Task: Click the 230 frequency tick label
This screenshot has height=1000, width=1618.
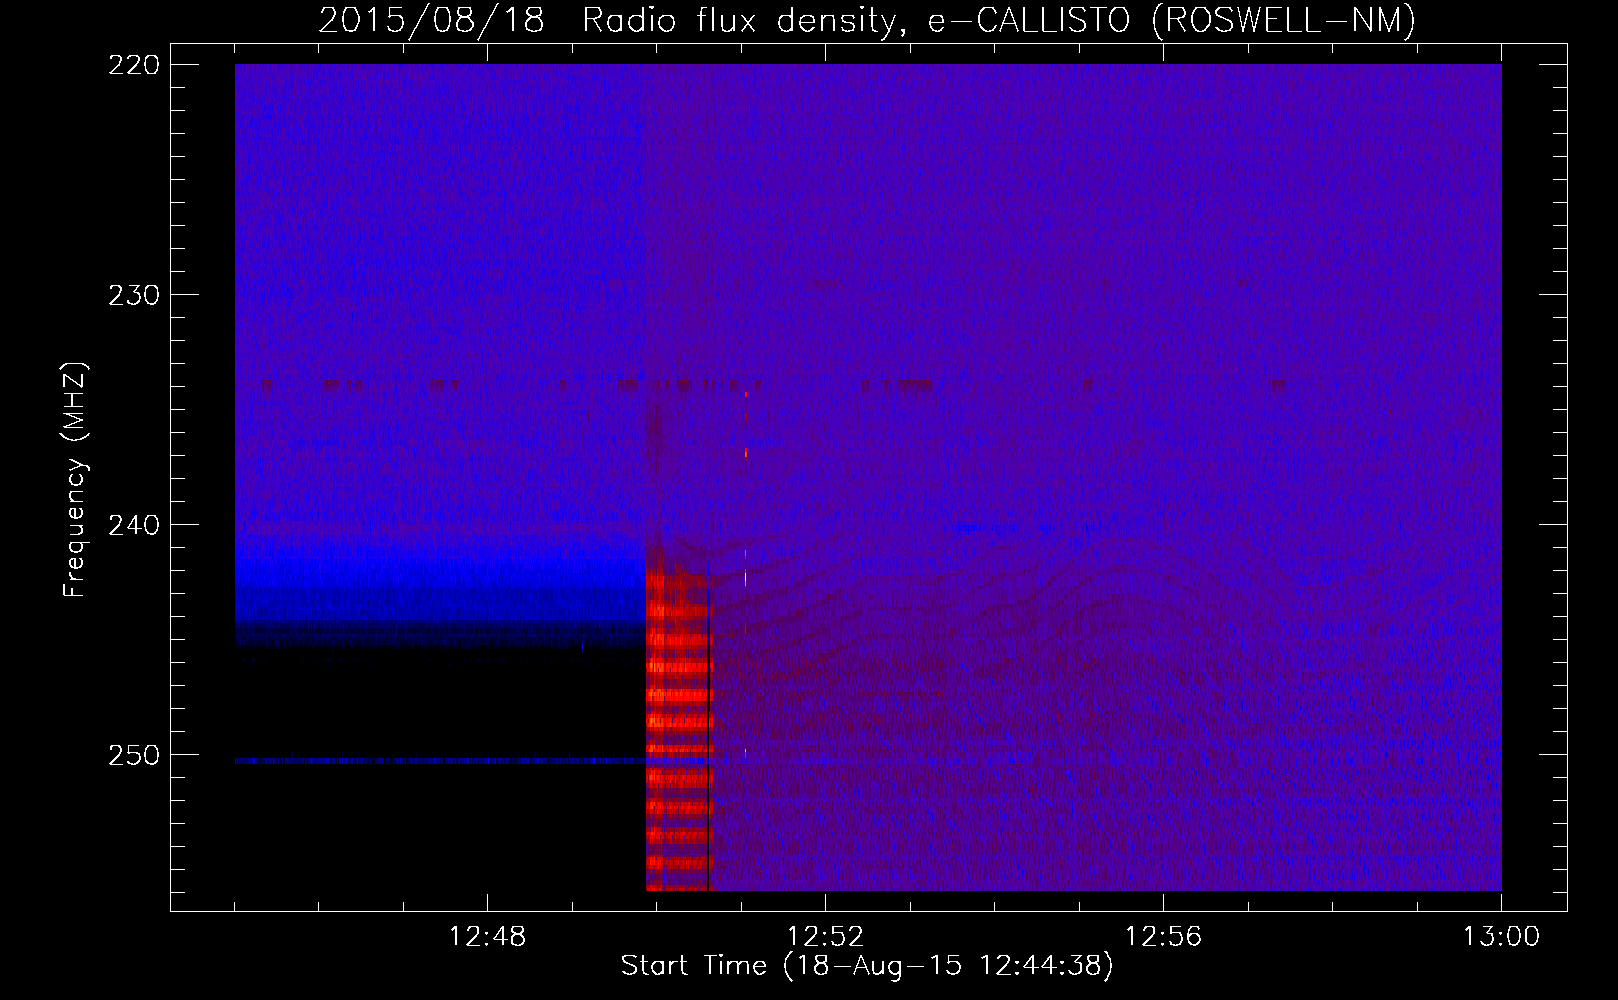Action: tap(133, 295)
